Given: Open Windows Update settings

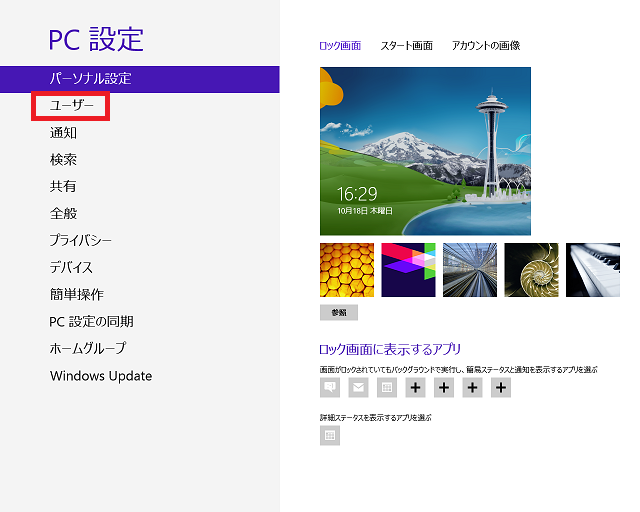Looking at the screenshot, I should pos(101,376).
